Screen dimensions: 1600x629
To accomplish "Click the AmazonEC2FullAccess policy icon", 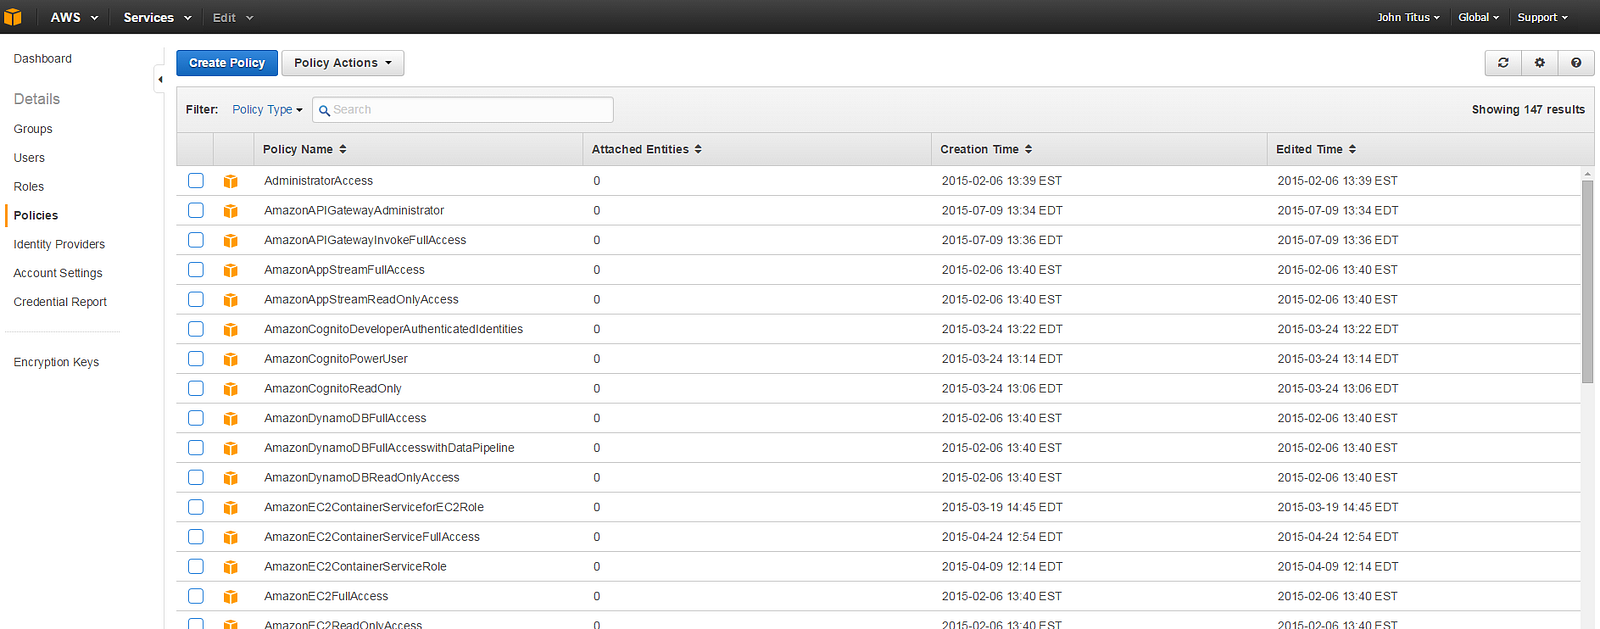I will pyautogui.click(x=231, y=597).
